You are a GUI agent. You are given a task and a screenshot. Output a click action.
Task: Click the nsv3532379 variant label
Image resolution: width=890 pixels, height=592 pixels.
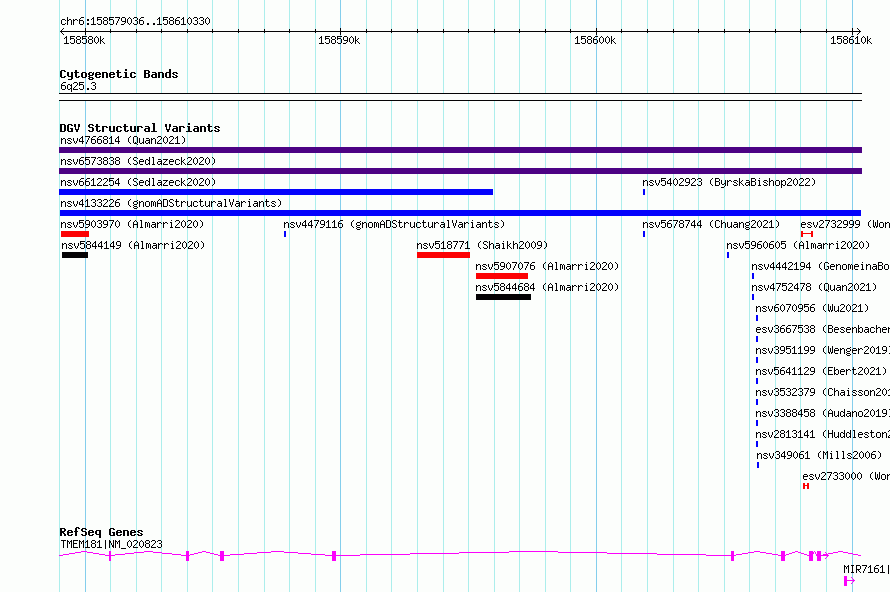822,392
